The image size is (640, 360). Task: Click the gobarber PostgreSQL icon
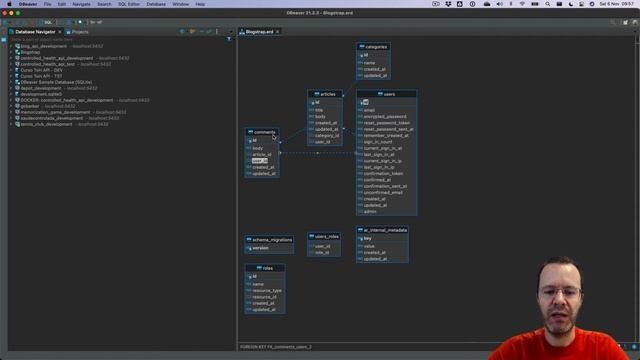tap(17, 106)
